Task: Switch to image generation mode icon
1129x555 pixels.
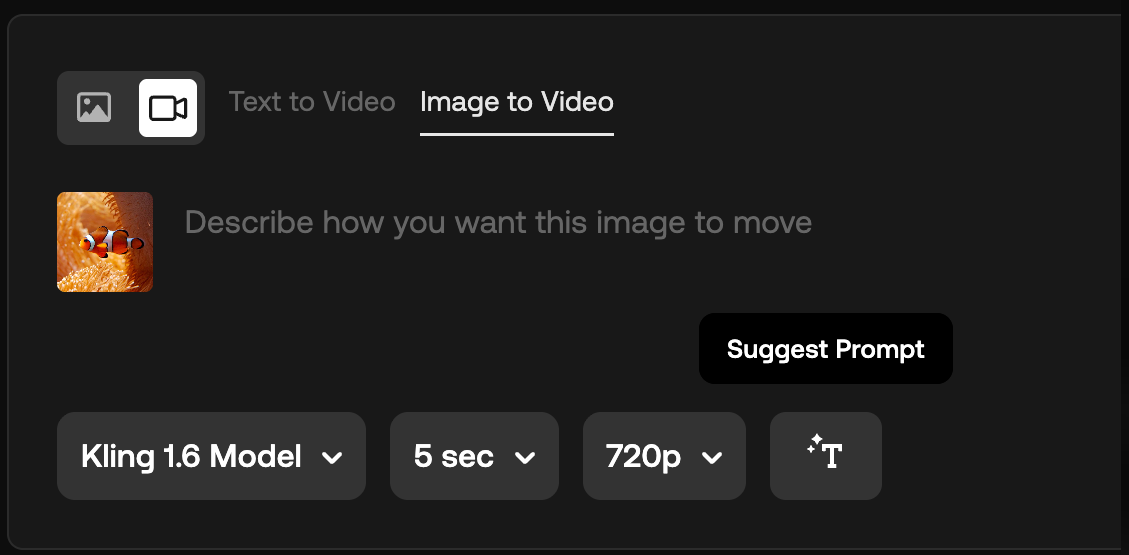Action: (94, 107)
